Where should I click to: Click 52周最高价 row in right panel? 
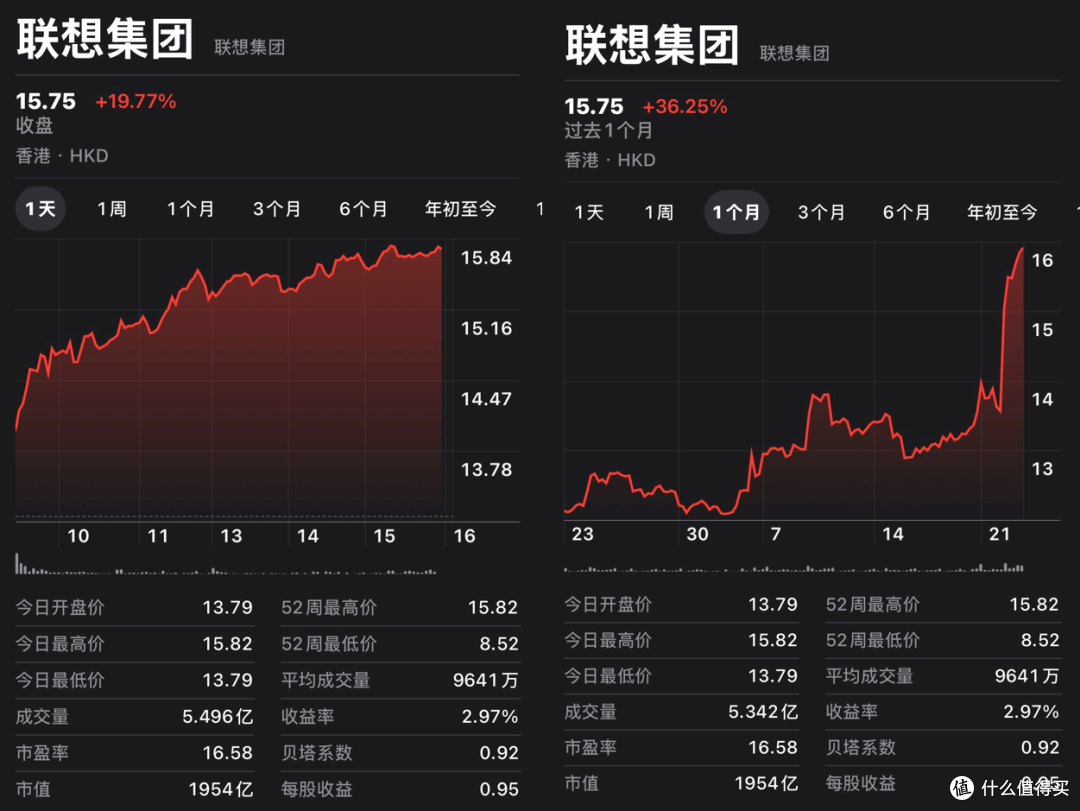coord(943,605)
